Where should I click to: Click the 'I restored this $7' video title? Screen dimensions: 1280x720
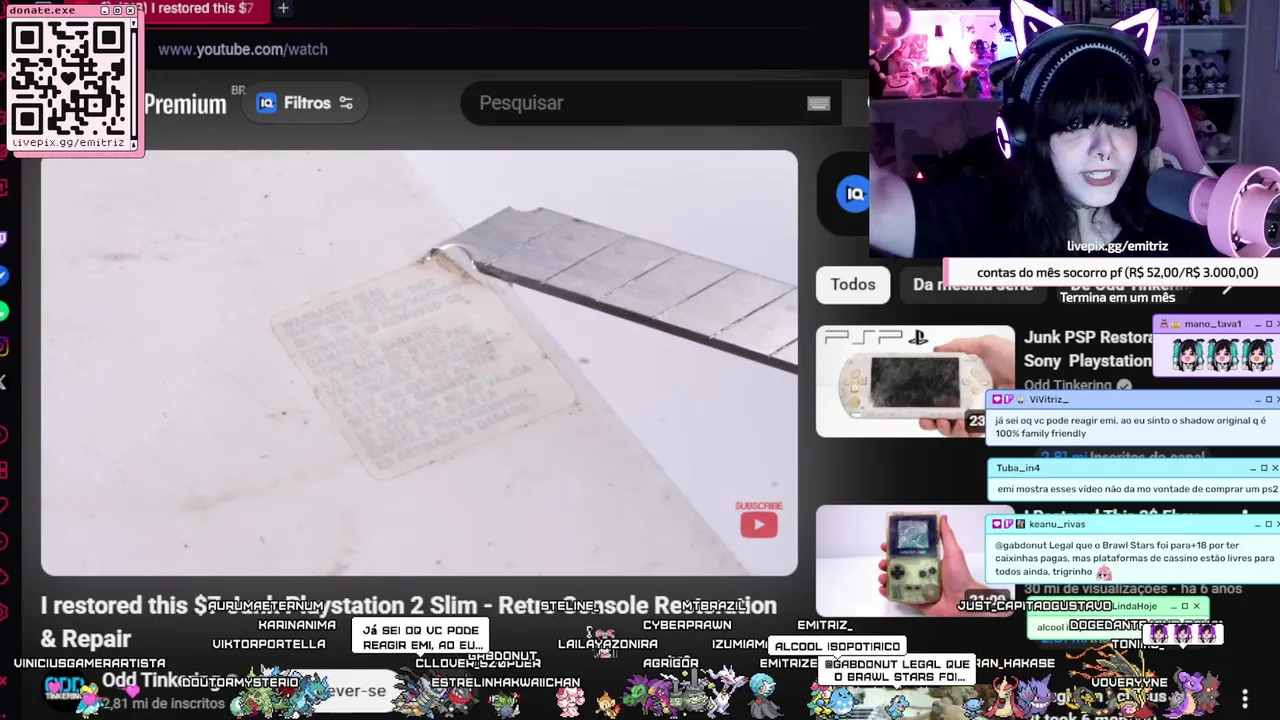click(408, 621)
